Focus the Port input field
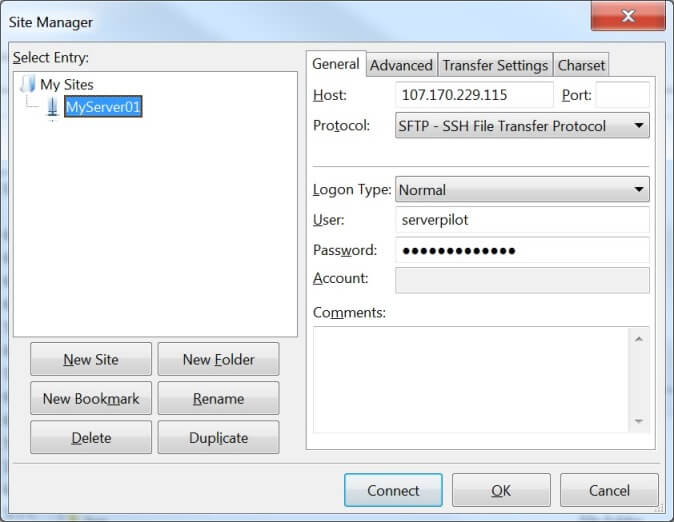Image resolution: width=674 pixels, height=522 pixels. (622, 95)
